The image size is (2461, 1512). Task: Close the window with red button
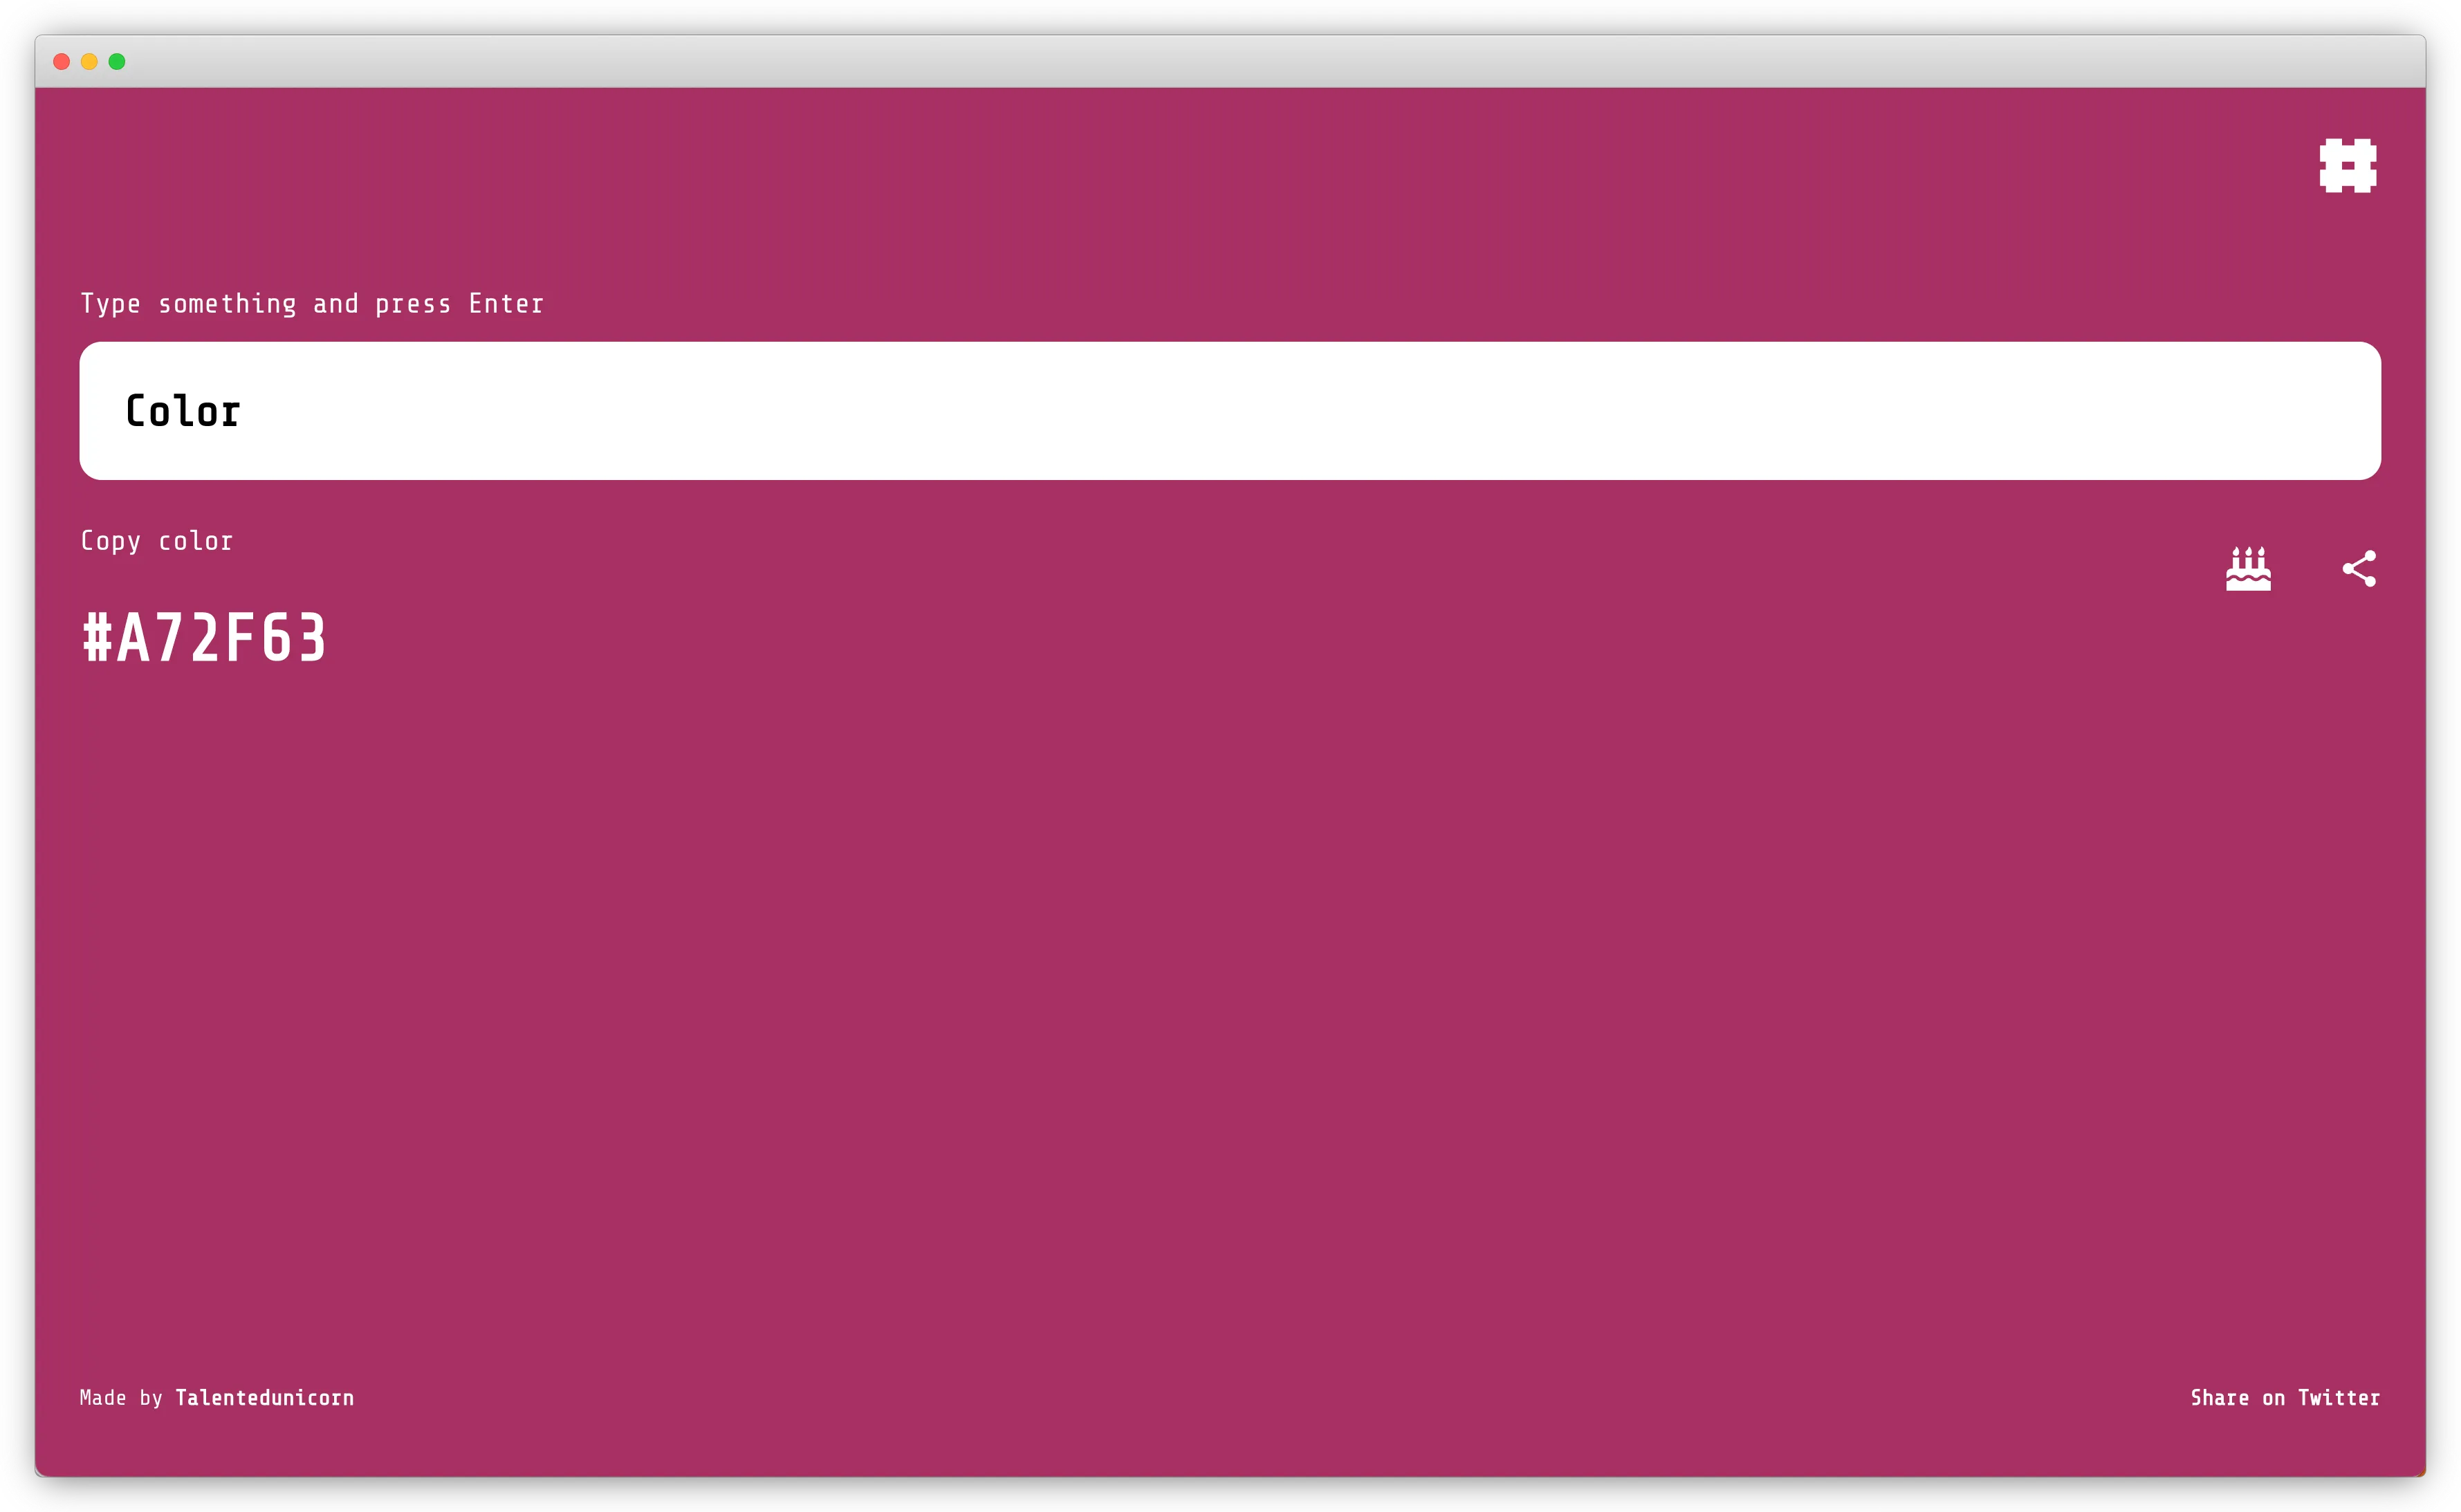pyautogui.click(x=61, y=62)
